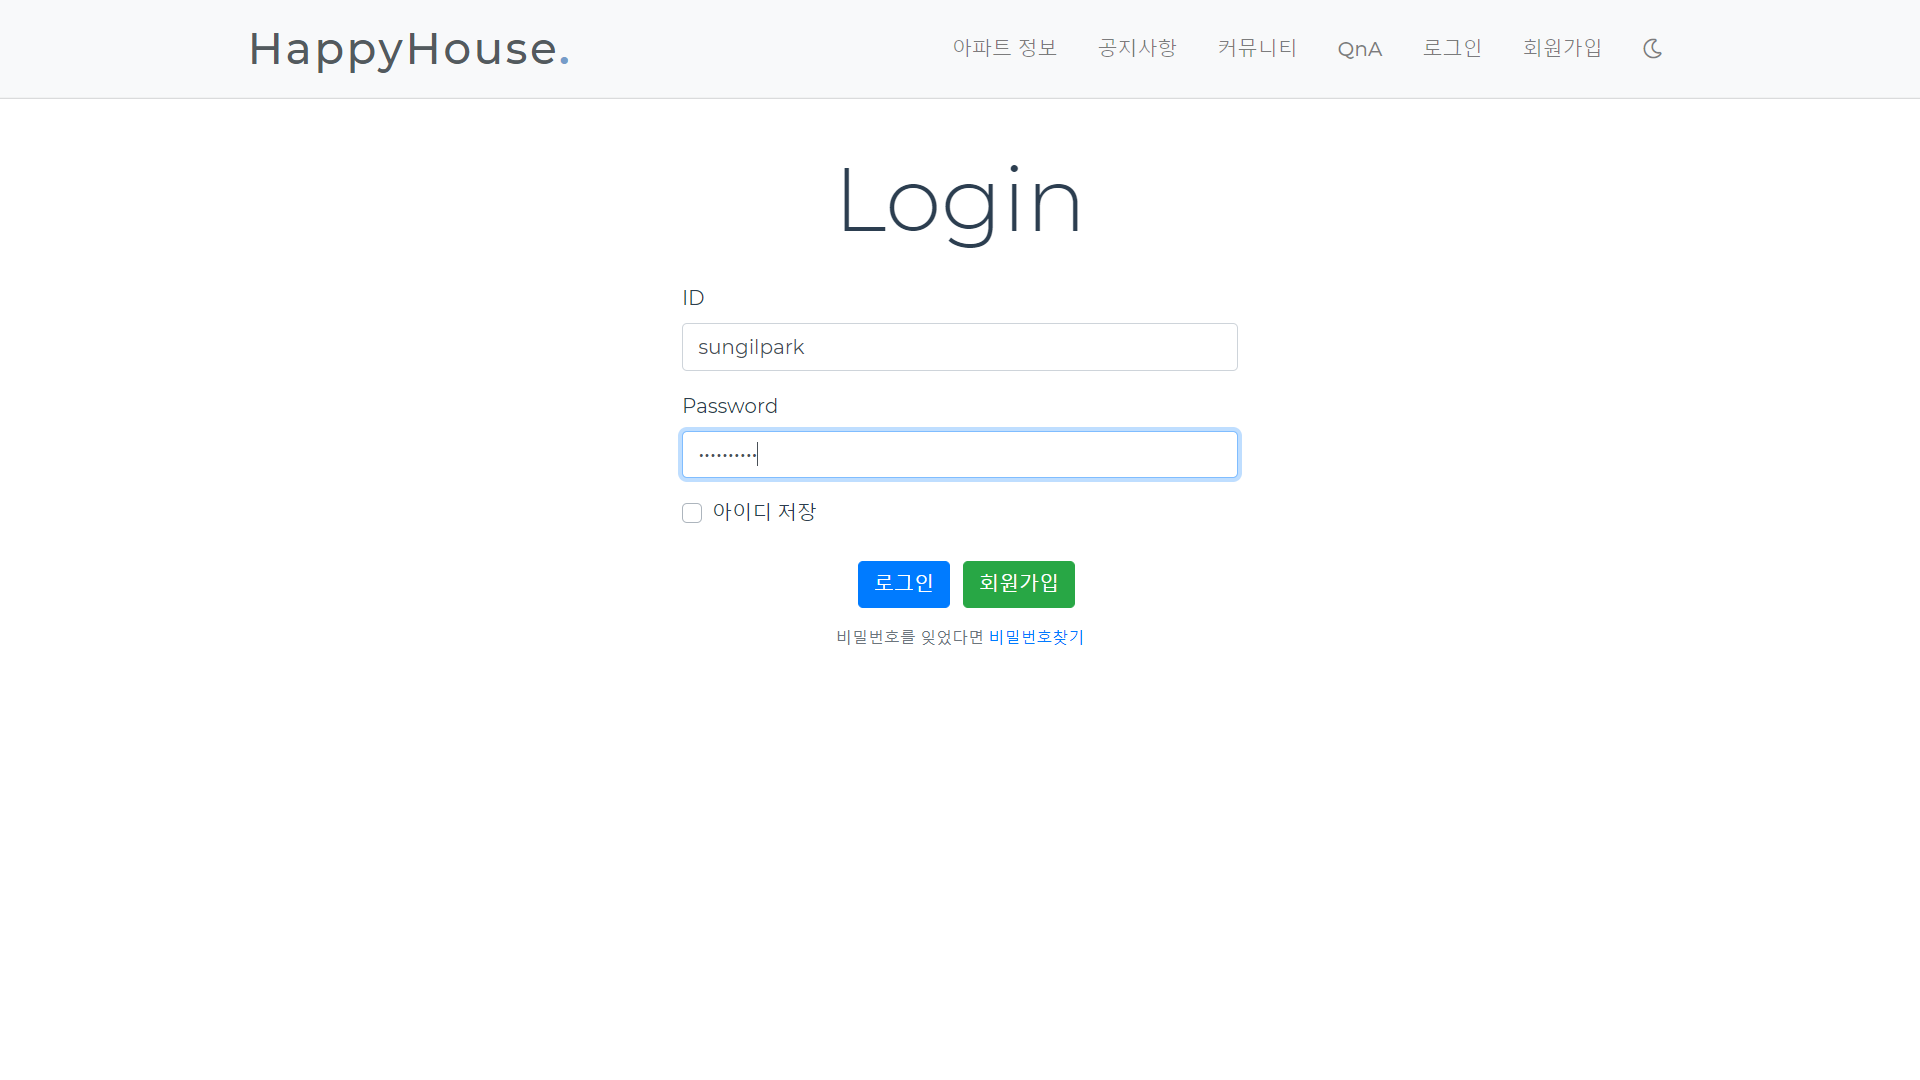1920x1080 pixels.
Task: Click the HappyHouse logo
Action: tap(409, 48)
